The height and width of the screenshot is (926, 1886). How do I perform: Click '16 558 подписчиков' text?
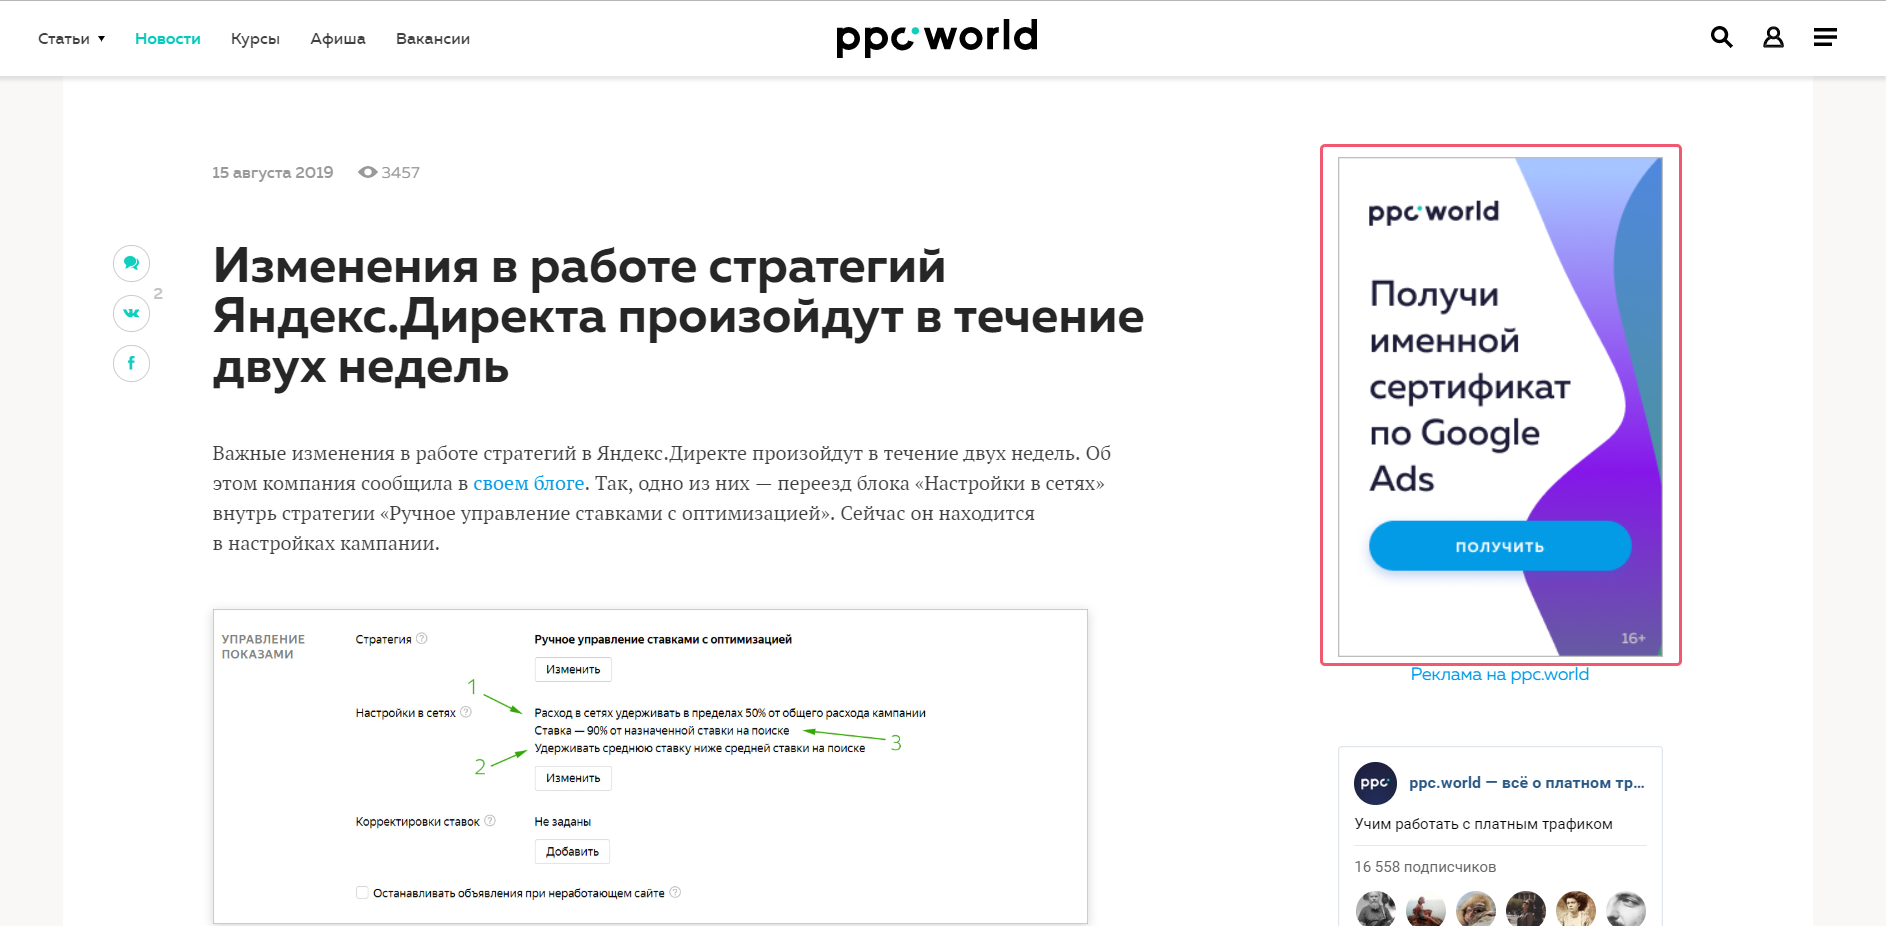click(1425, 867)
